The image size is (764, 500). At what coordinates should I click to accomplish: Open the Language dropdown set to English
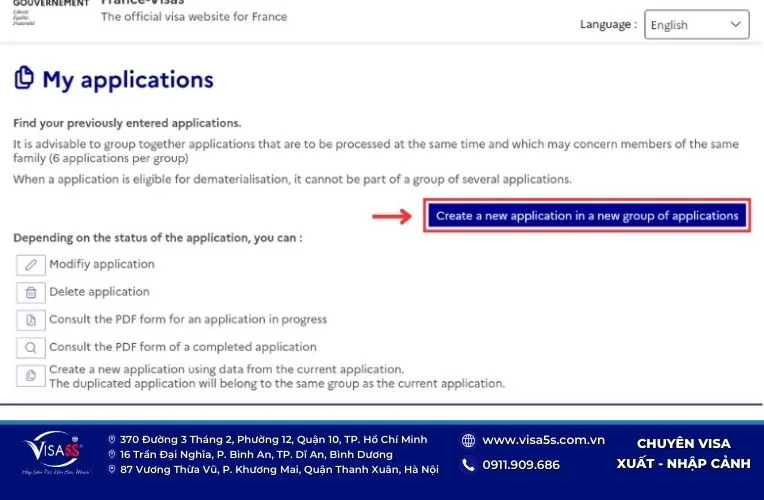pyautogui.click(x=696, y=24)
